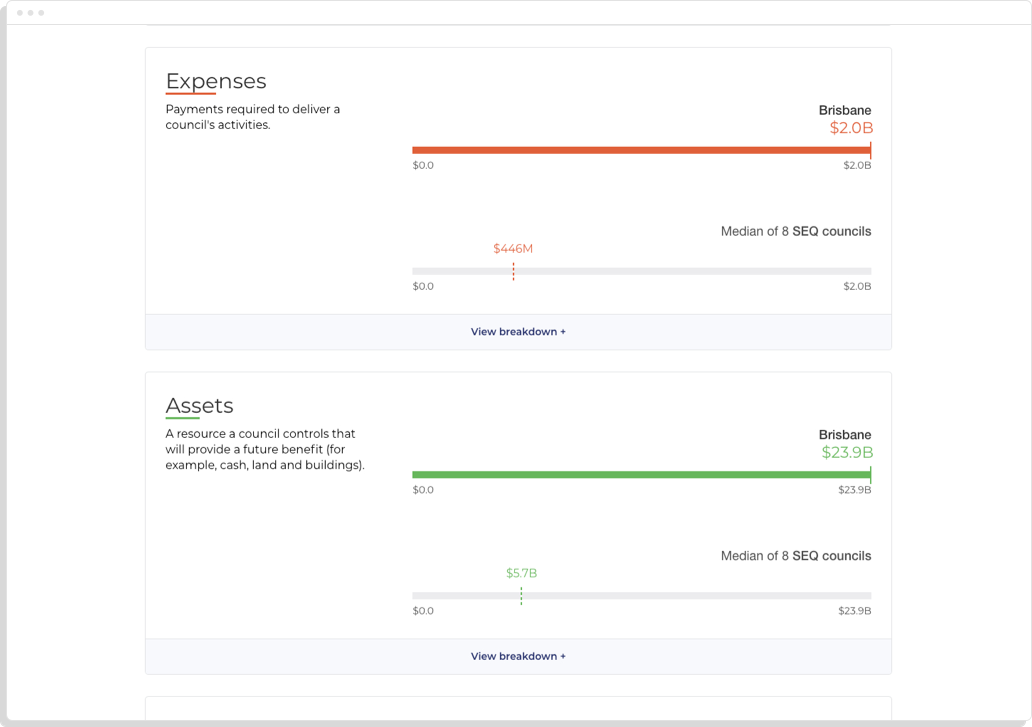The width and height of the screenshot is (1032, 727).
Task: Click the green $23.9B Brisbane assets value
Action: tap(847, 452)
